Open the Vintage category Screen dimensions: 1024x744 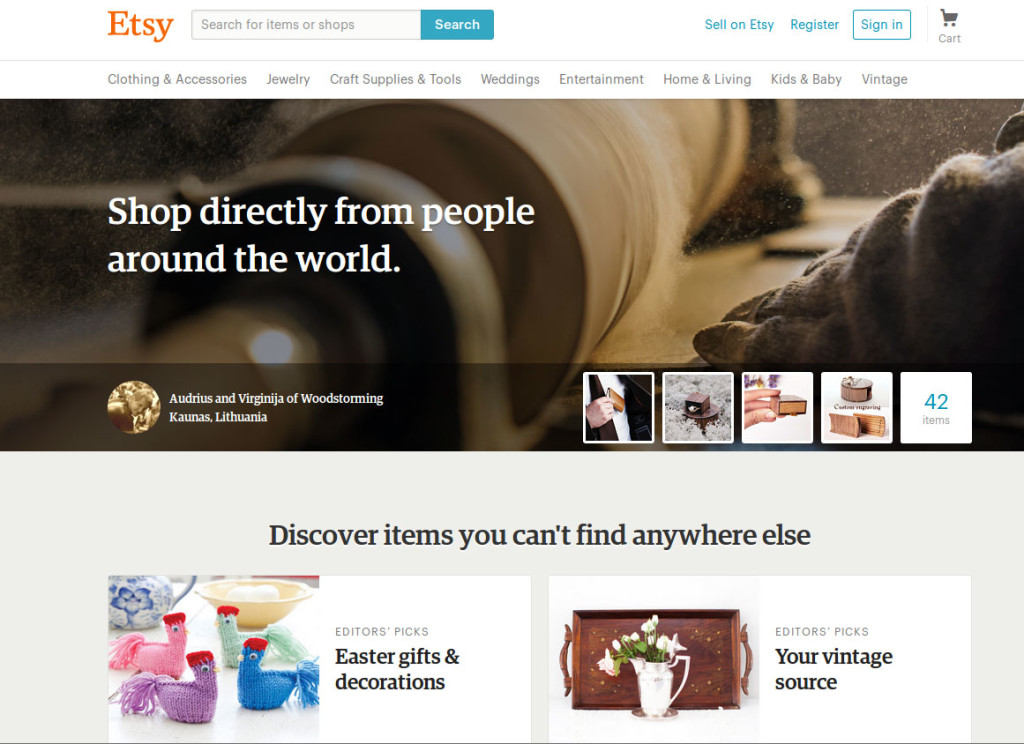[x=884, y=79]
